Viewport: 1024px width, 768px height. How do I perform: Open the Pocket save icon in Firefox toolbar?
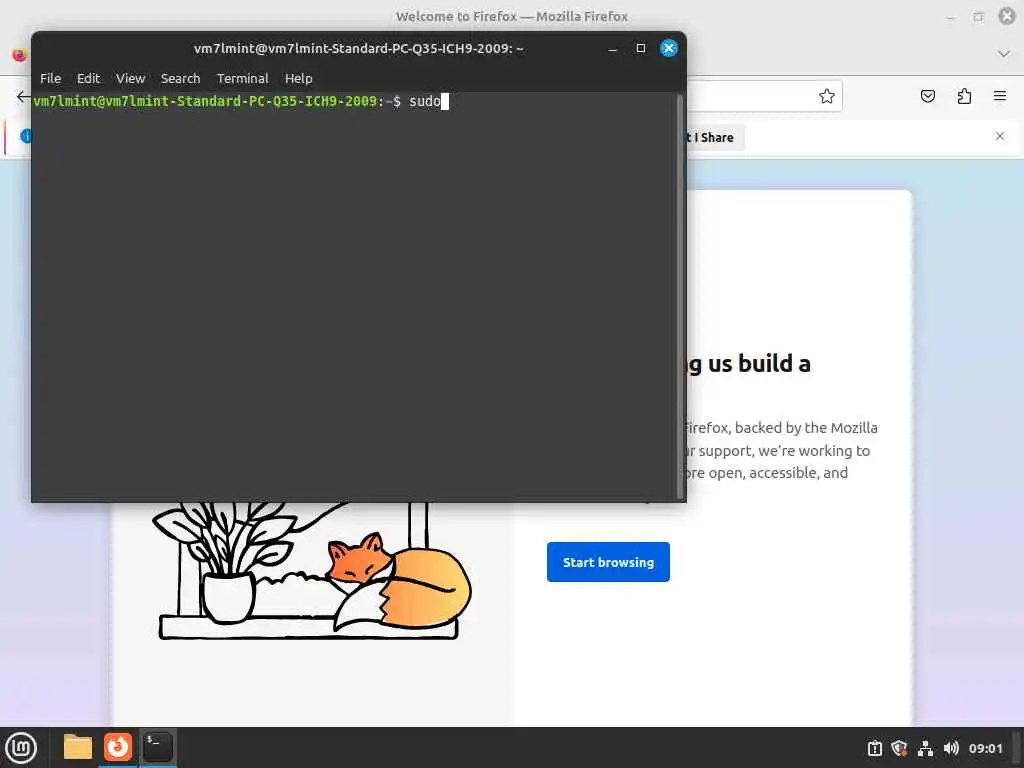pos(927,97)
